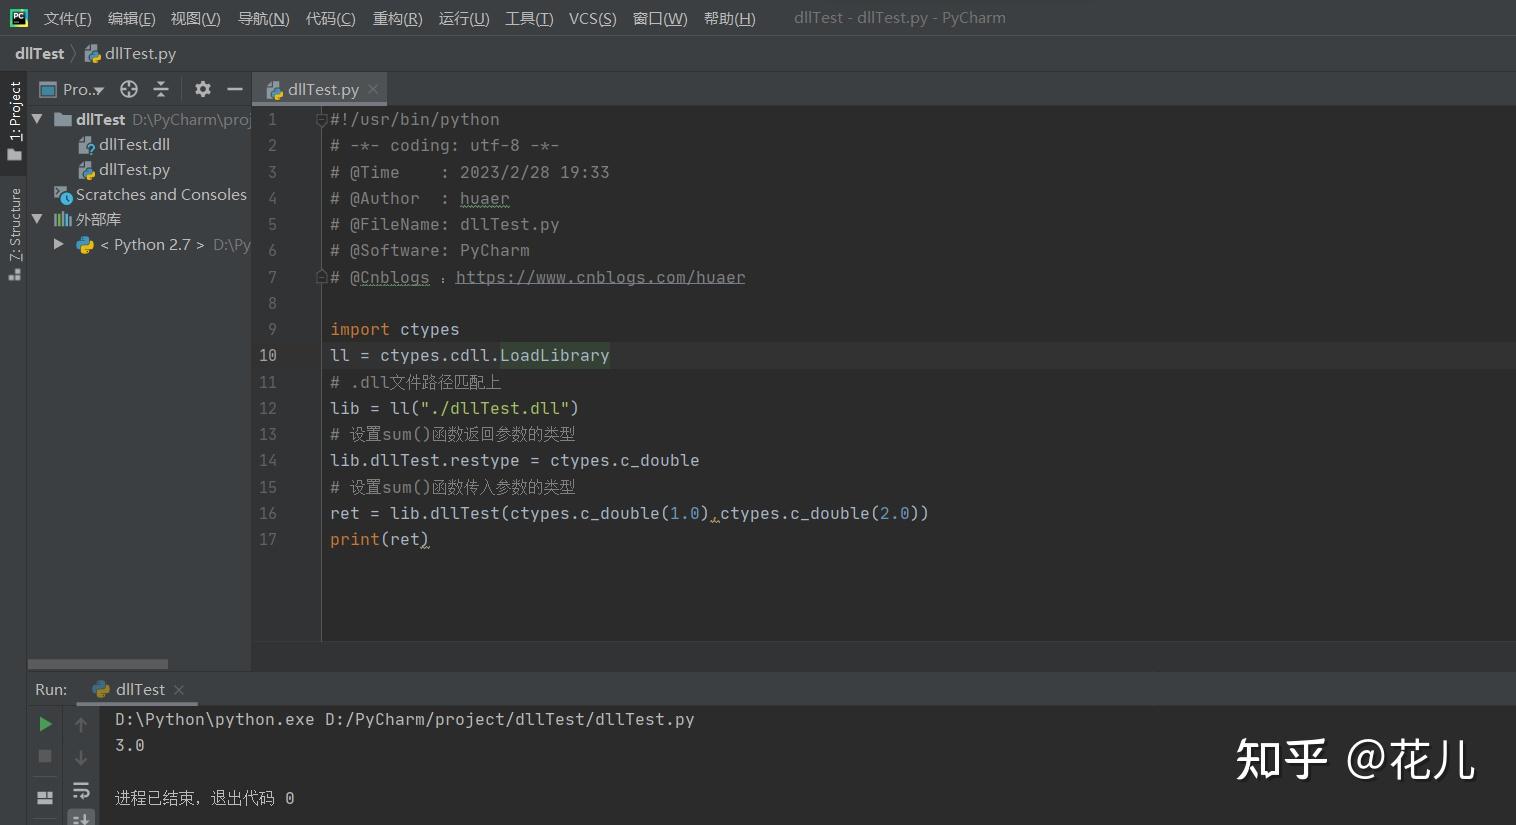Open the cnblogs.com/huaer hyperlink

(x=600, y=277)
